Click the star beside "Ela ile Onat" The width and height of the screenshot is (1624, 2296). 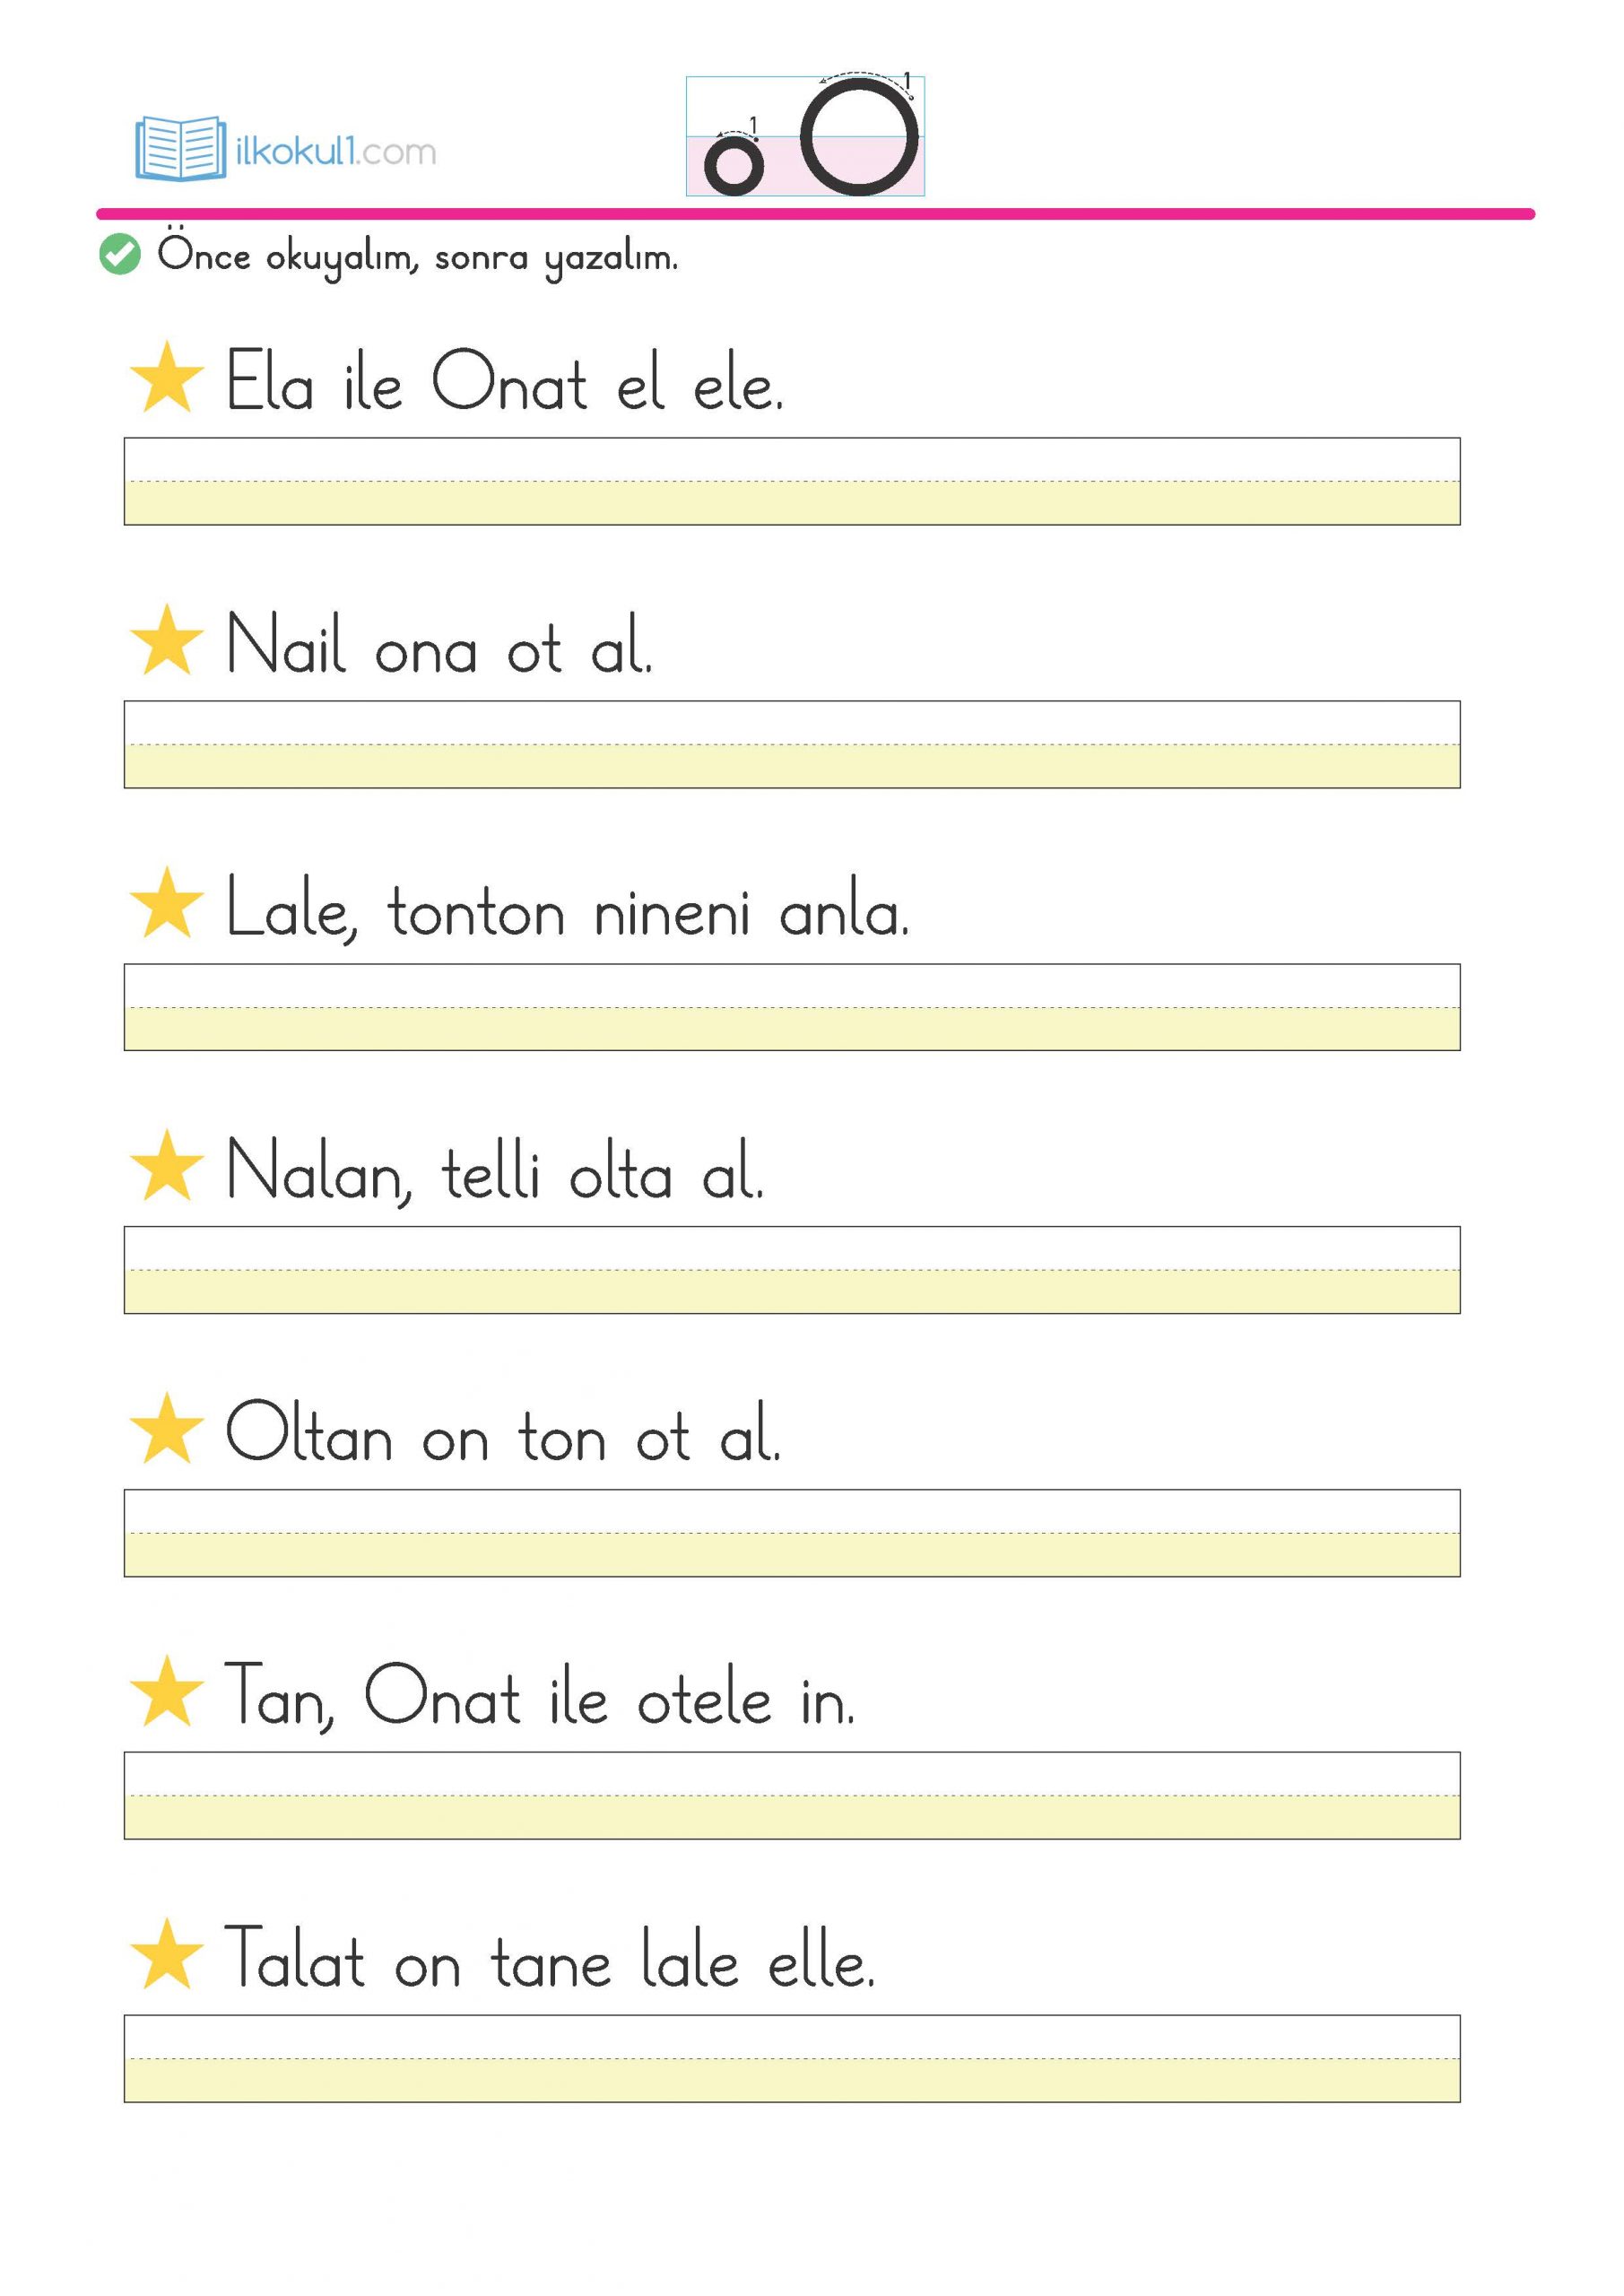tap(167, 378)
